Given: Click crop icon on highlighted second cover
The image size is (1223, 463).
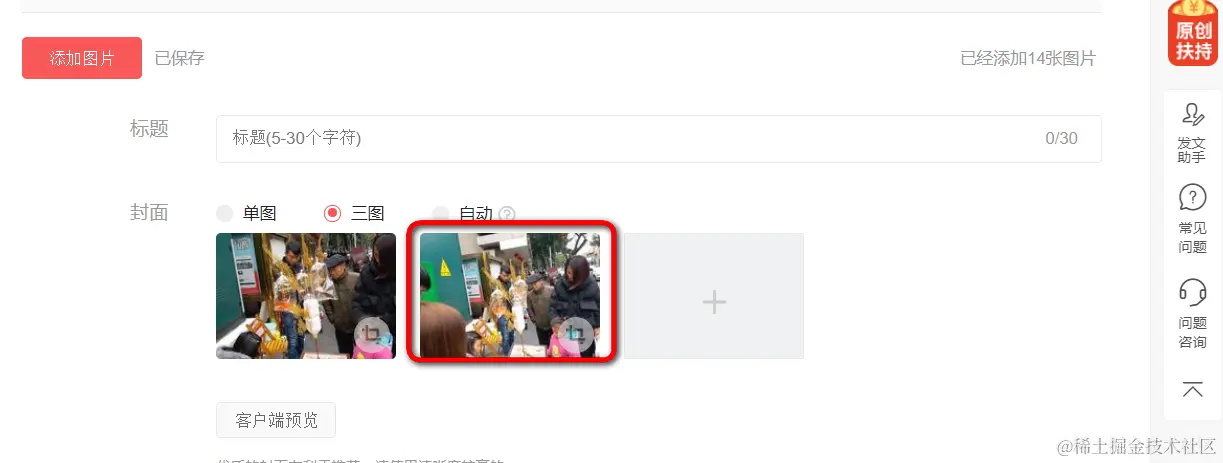Looking at the screenshot, I should 575,334.
